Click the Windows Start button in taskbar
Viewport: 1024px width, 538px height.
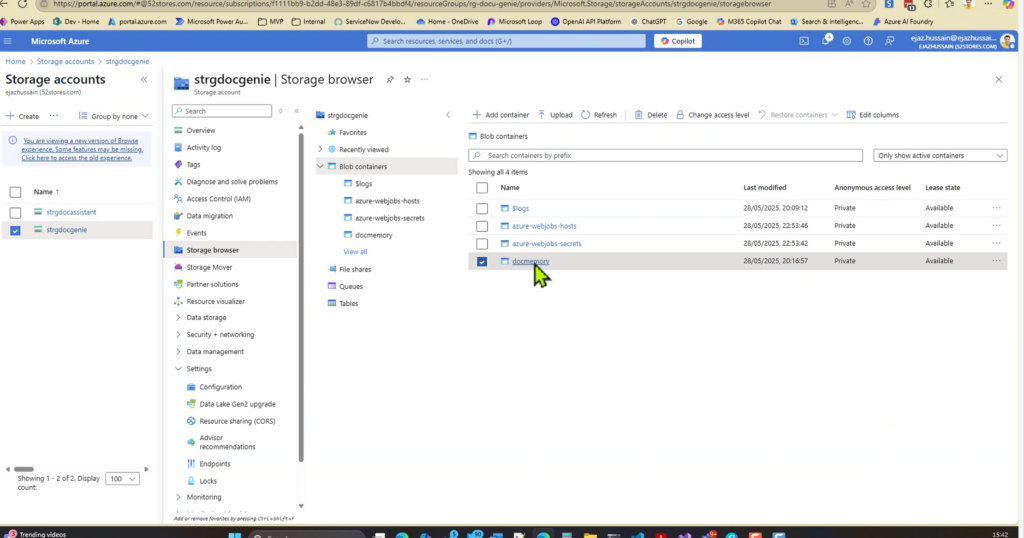click(x=234, y=535)
